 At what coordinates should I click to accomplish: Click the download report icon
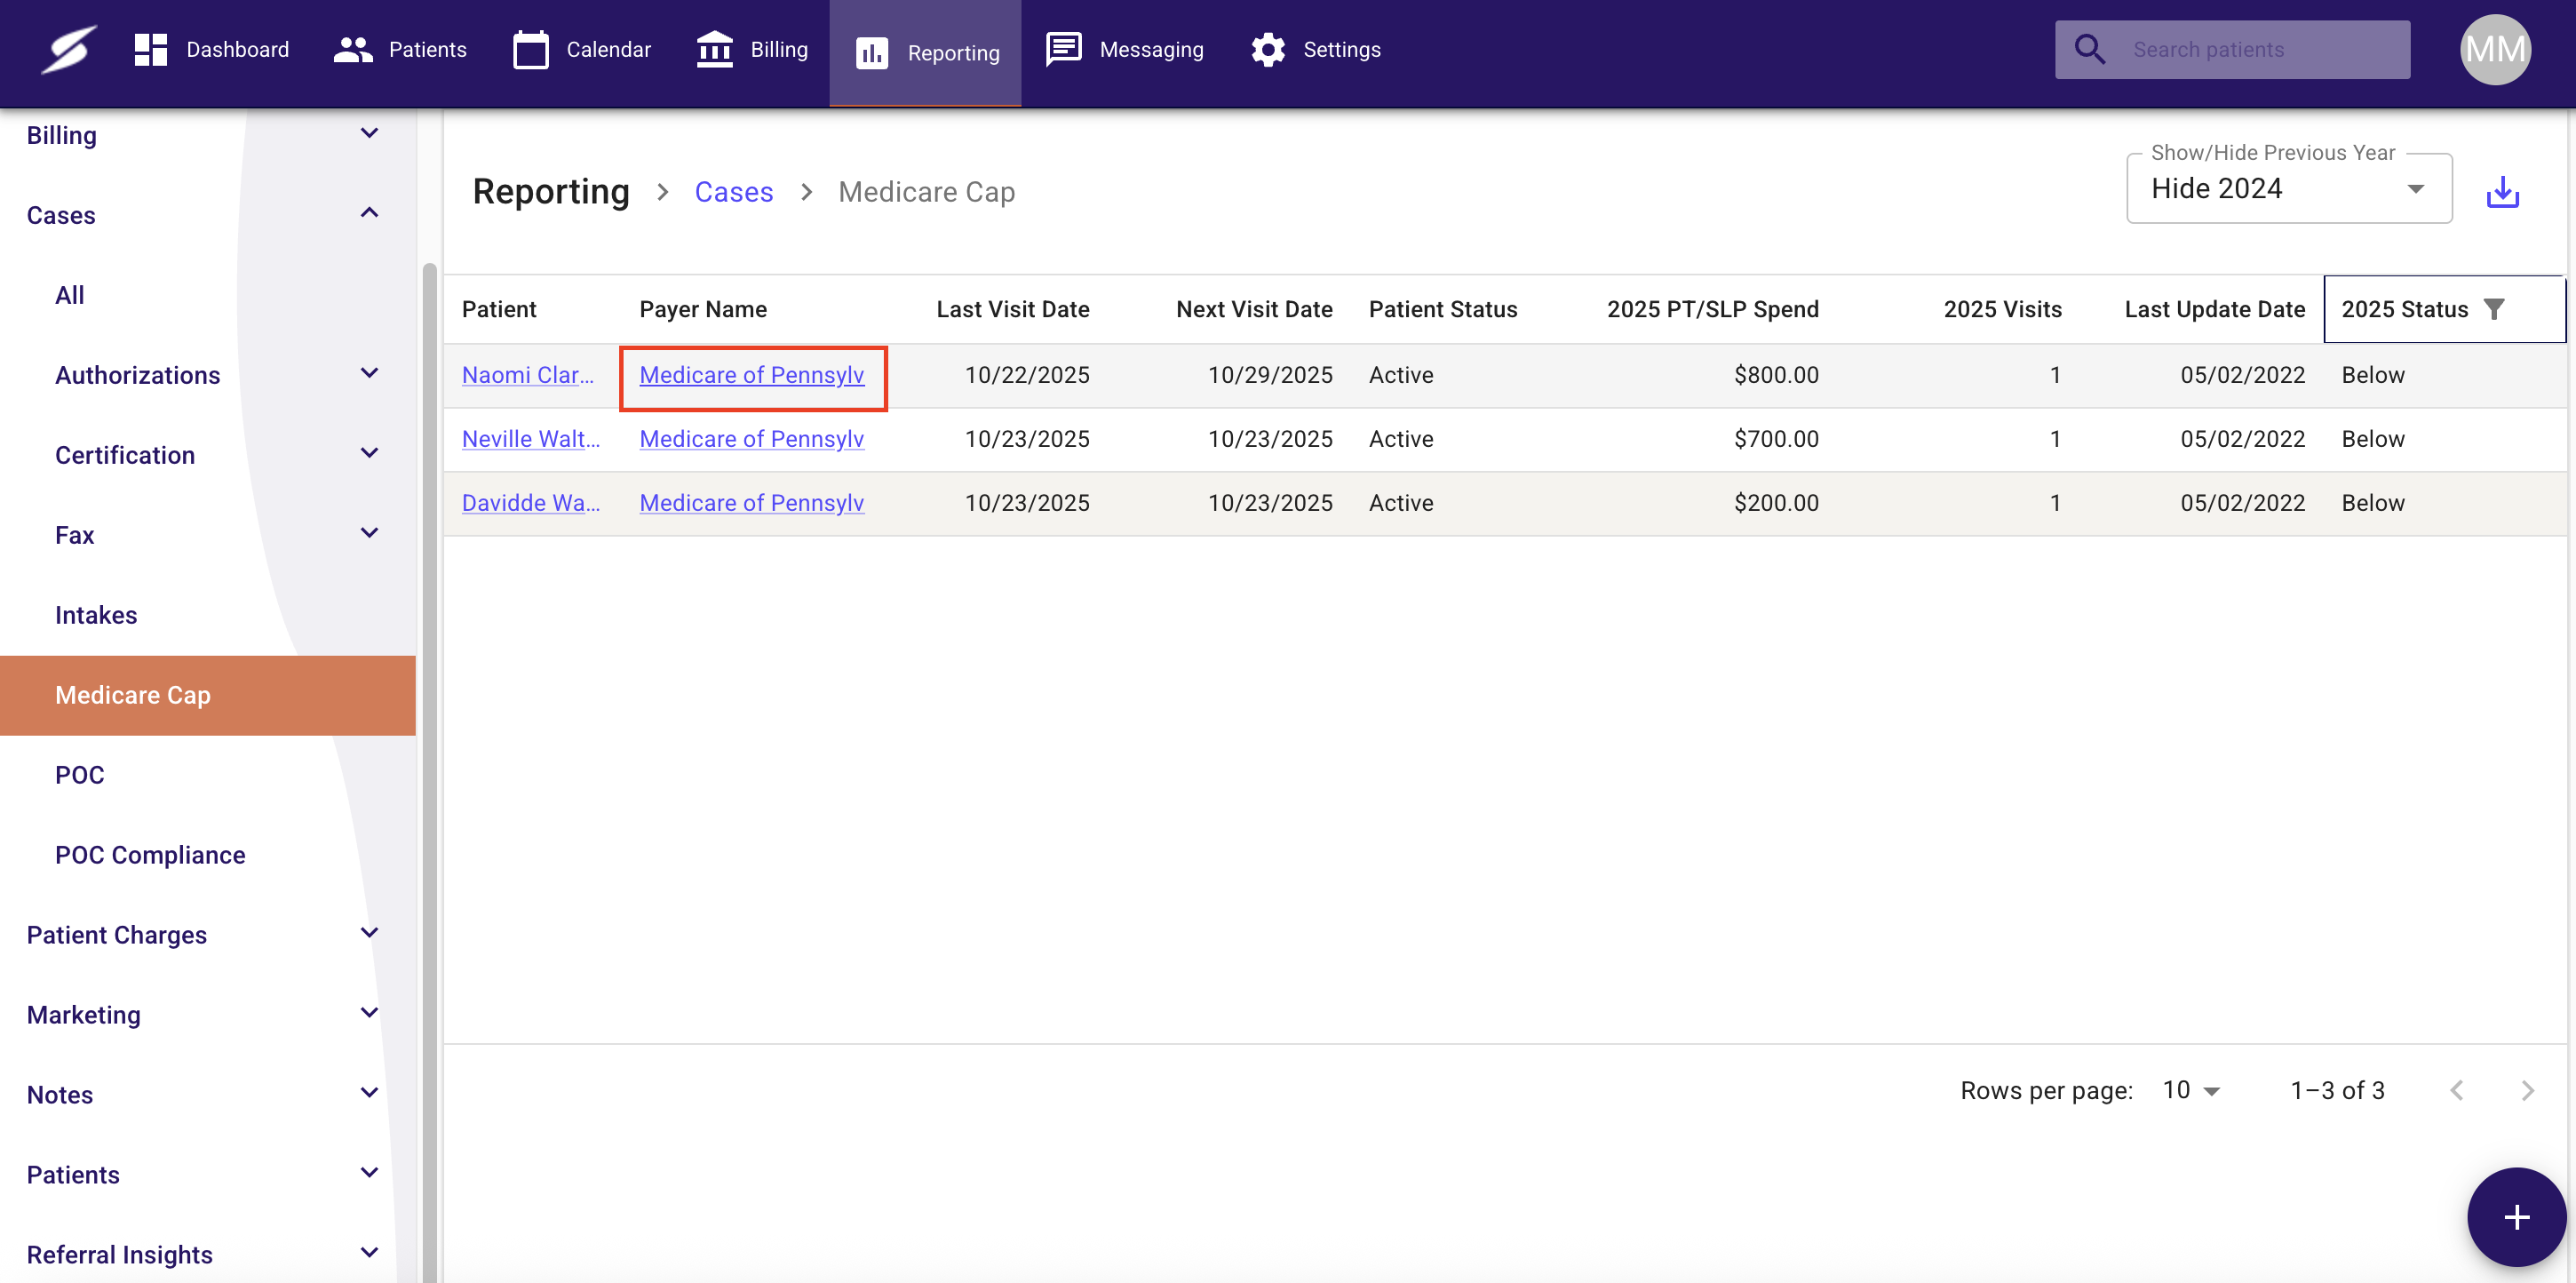tap(2502, 192)
